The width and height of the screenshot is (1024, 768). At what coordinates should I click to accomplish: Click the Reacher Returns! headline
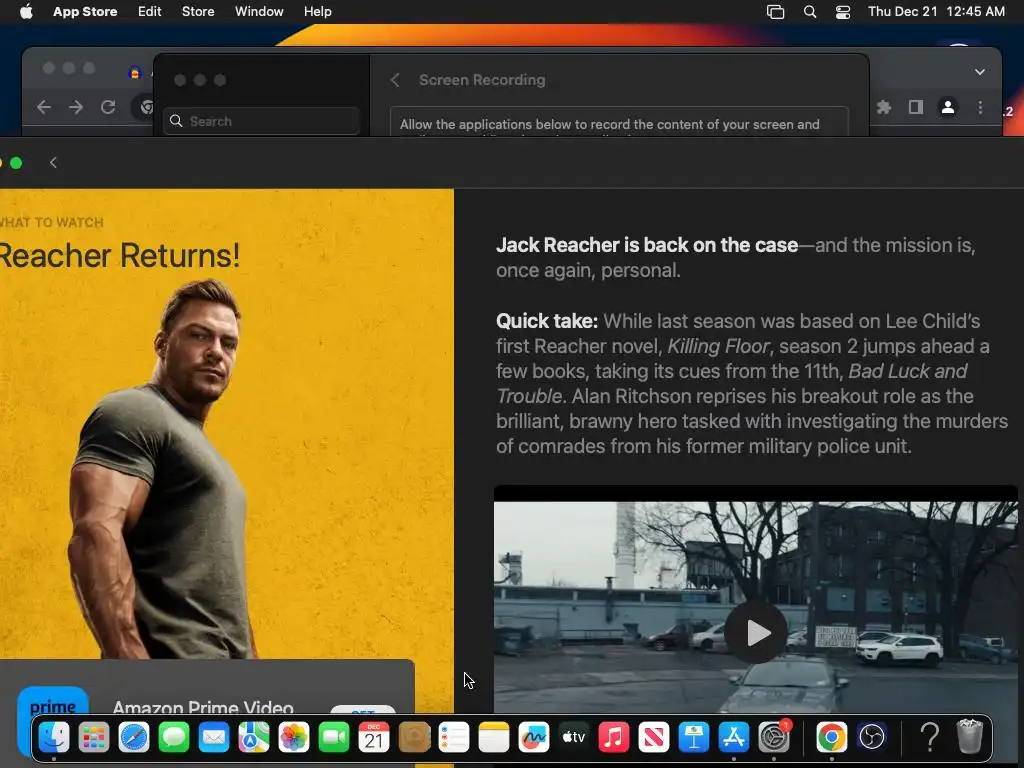120,255
